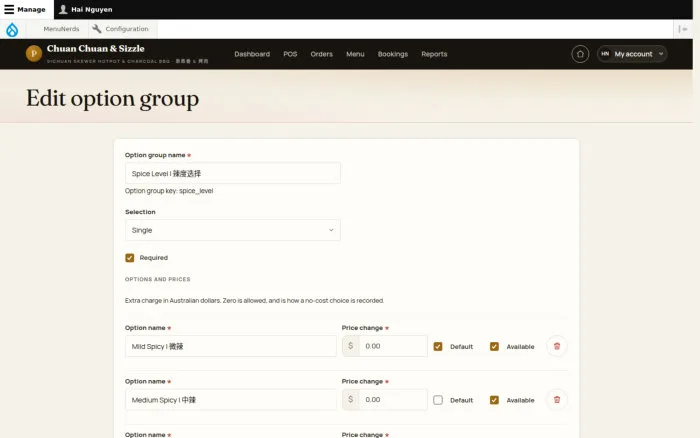Screen dimensions: 700x438
Task: Click price change field for Mild Spicy
Action: [x=393, y=346]
